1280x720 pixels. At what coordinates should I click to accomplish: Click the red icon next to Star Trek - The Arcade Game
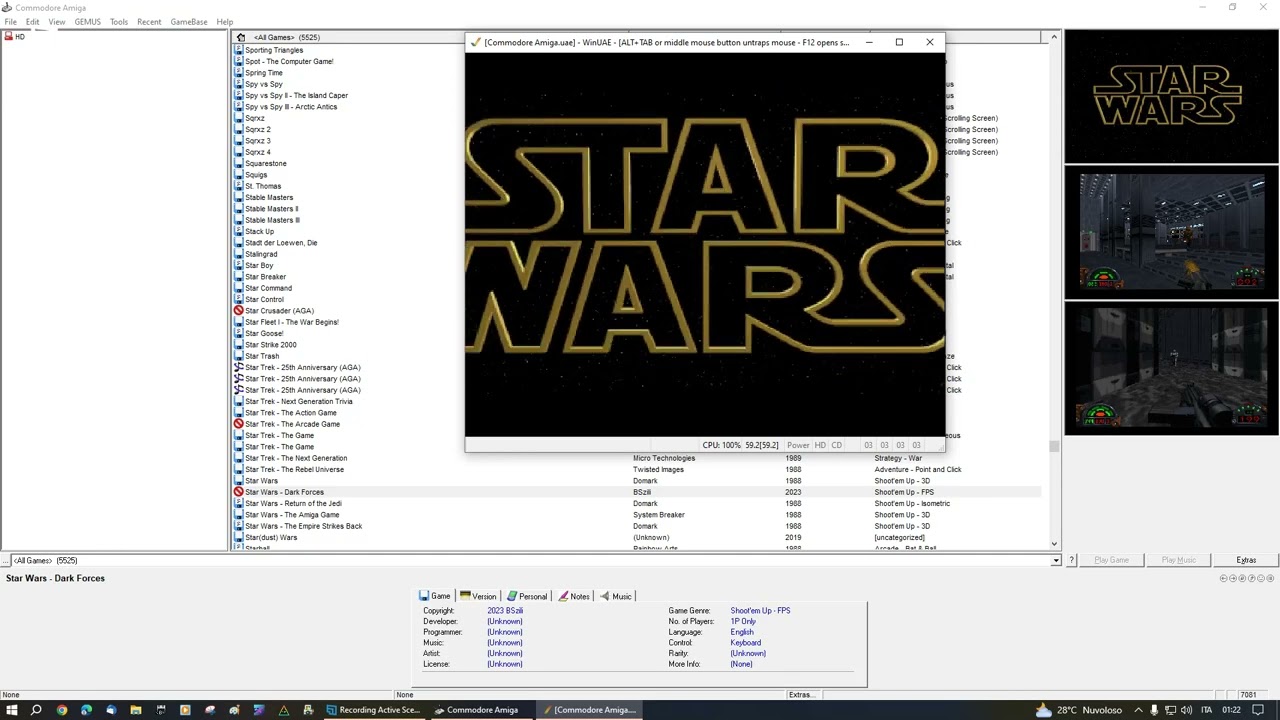click(238, 424)
